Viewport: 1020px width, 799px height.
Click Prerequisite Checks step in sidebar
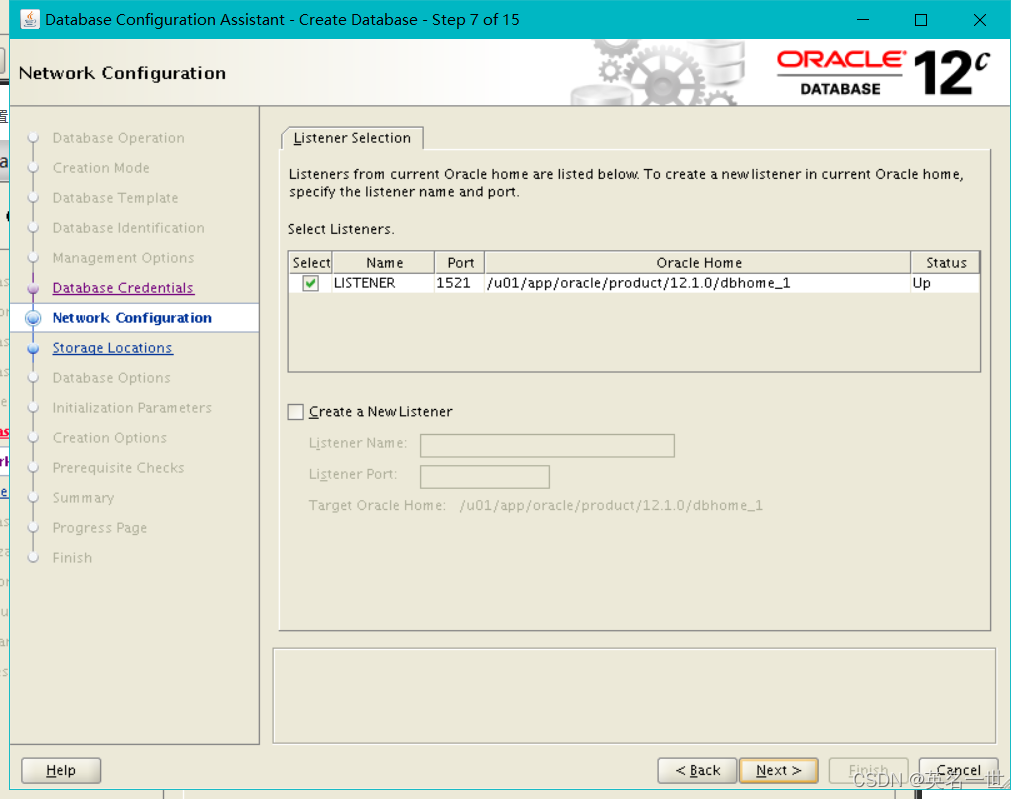(118, 467)
